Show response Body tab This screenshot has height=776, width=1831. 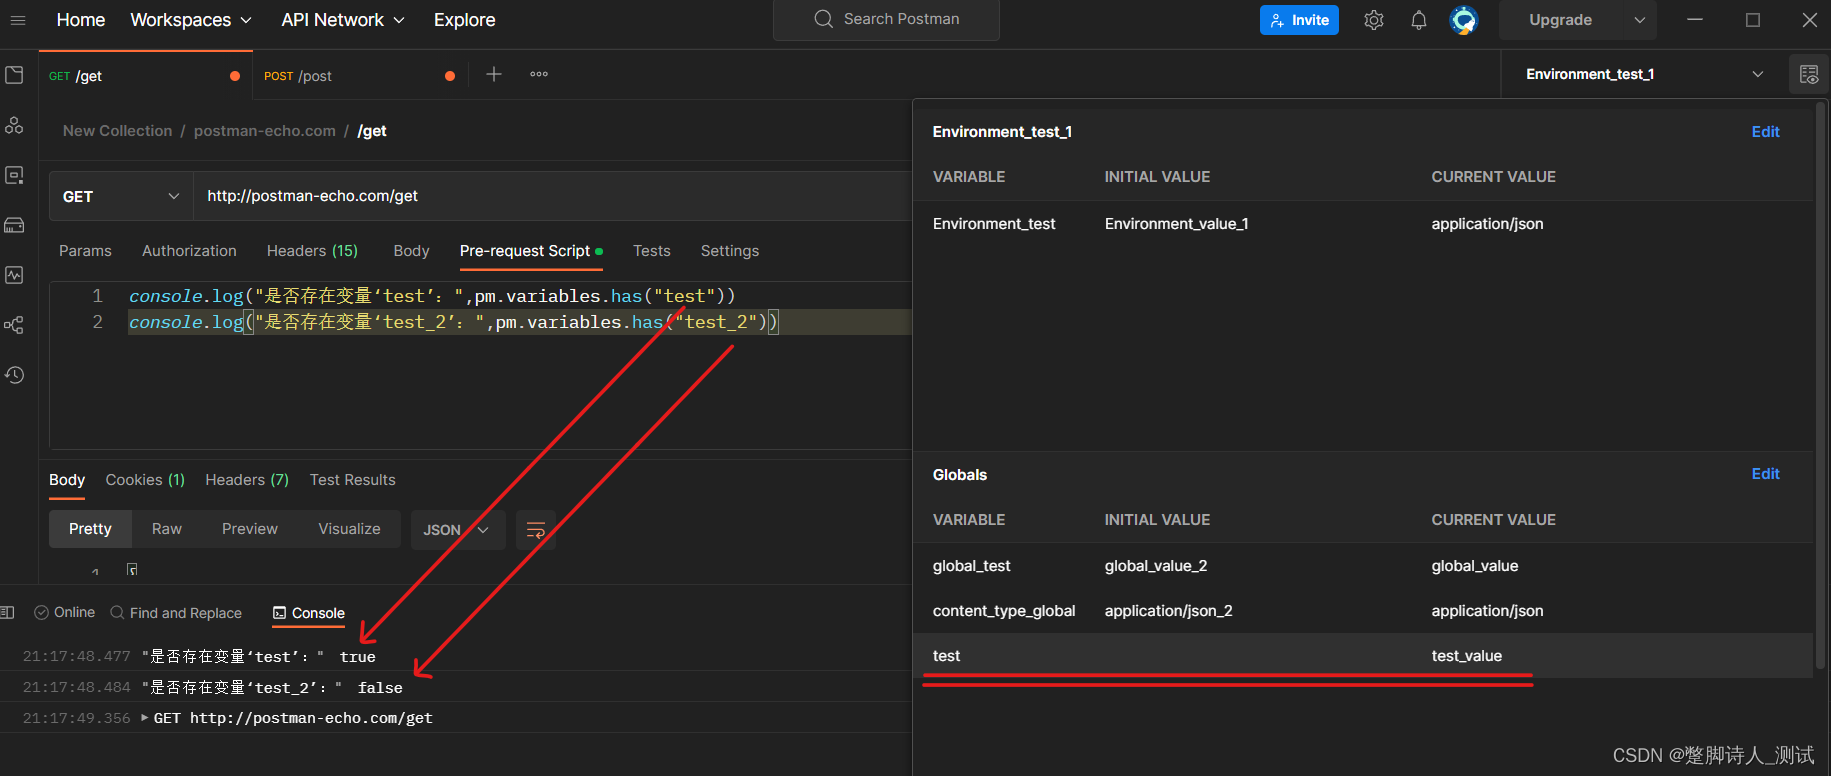67,480
